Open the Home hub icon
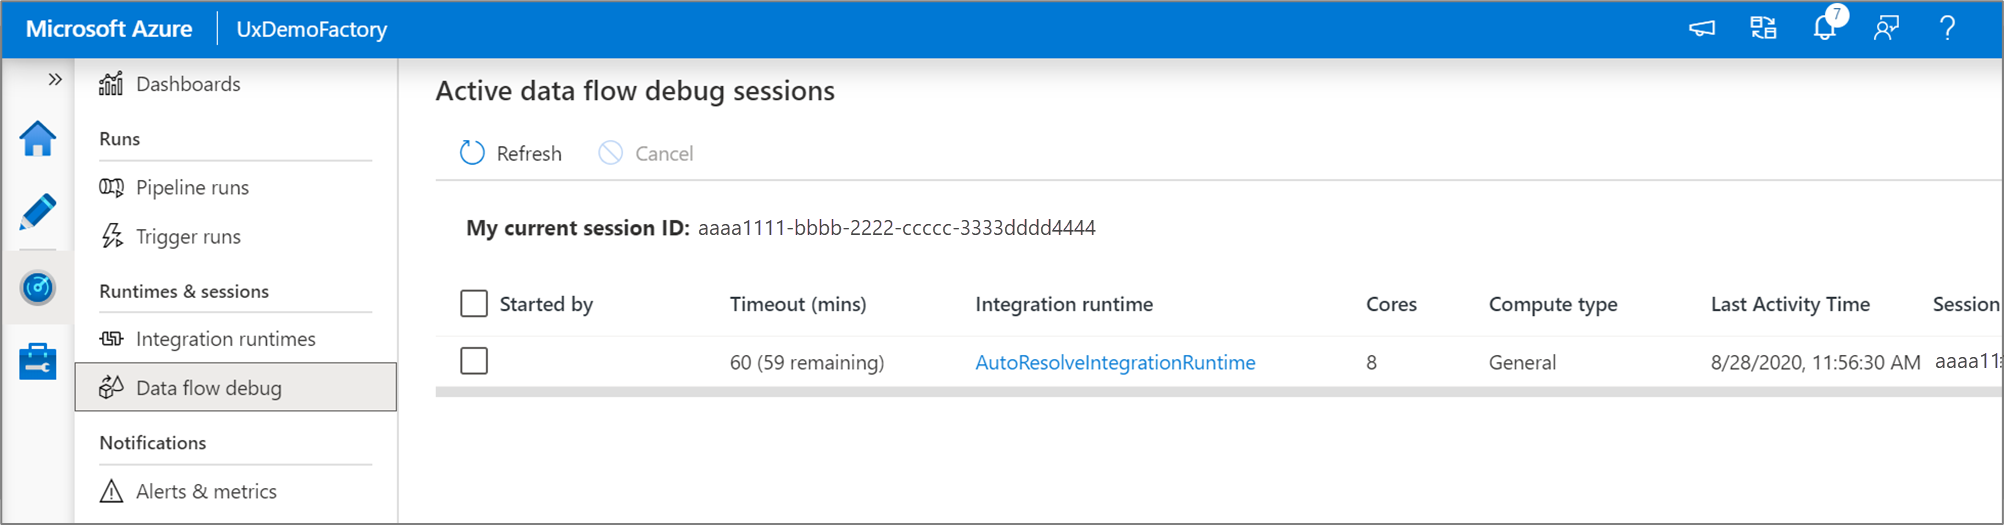The height and width of the screenshot is (525, 2004). pos(38,139)
